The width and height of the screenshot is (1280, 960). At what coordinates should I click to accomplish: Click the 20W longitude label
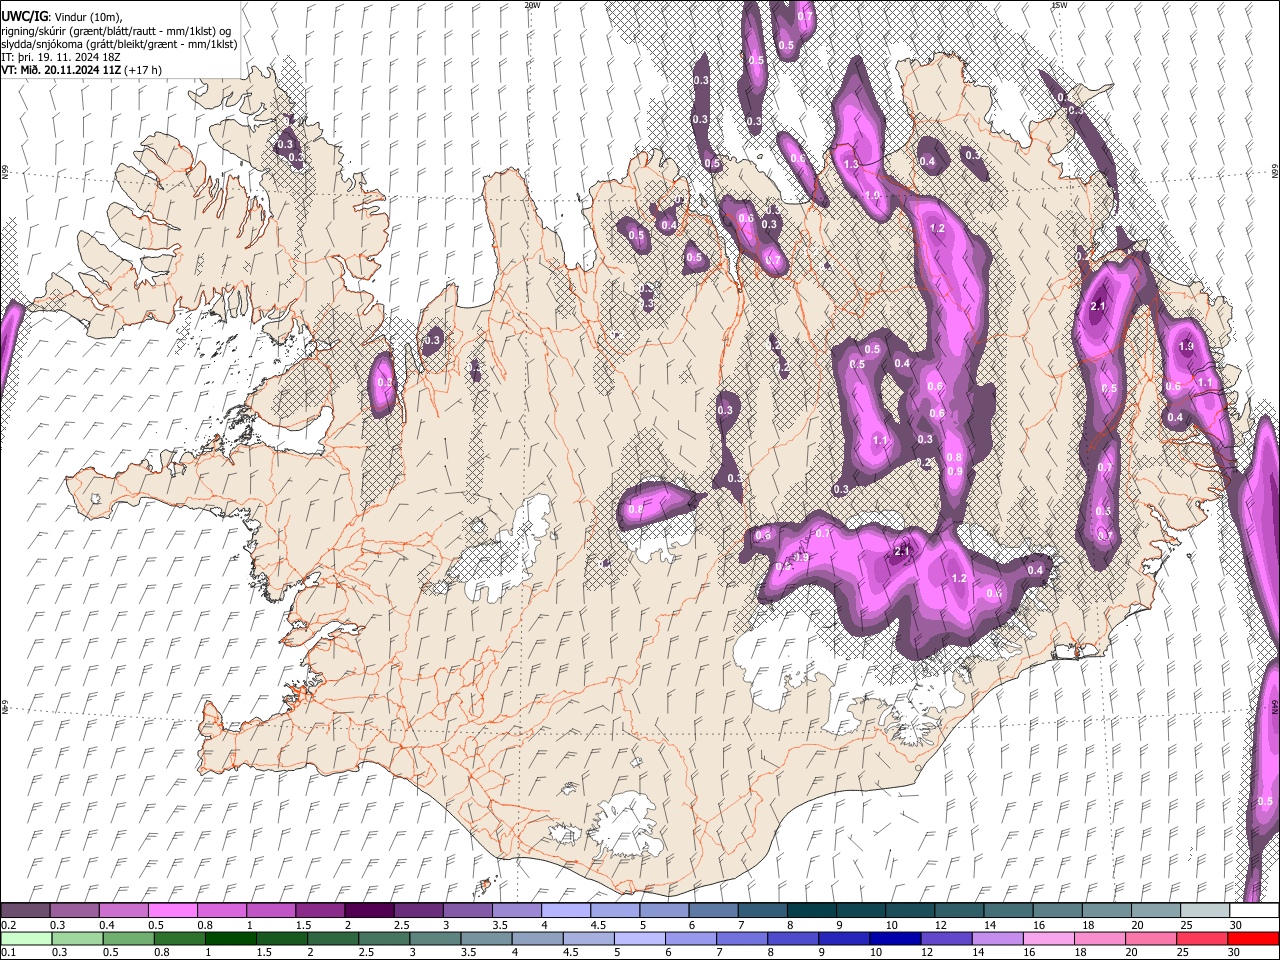[532, 5]
